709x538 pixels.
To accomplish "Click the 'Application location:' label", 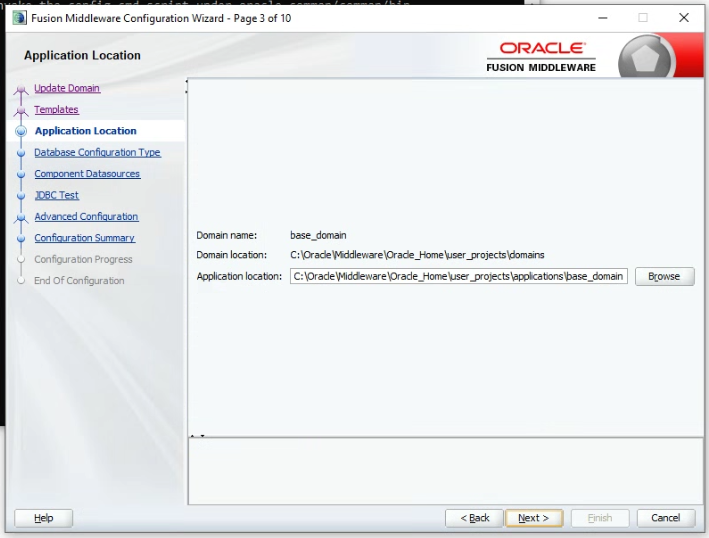I will (239, 276).
